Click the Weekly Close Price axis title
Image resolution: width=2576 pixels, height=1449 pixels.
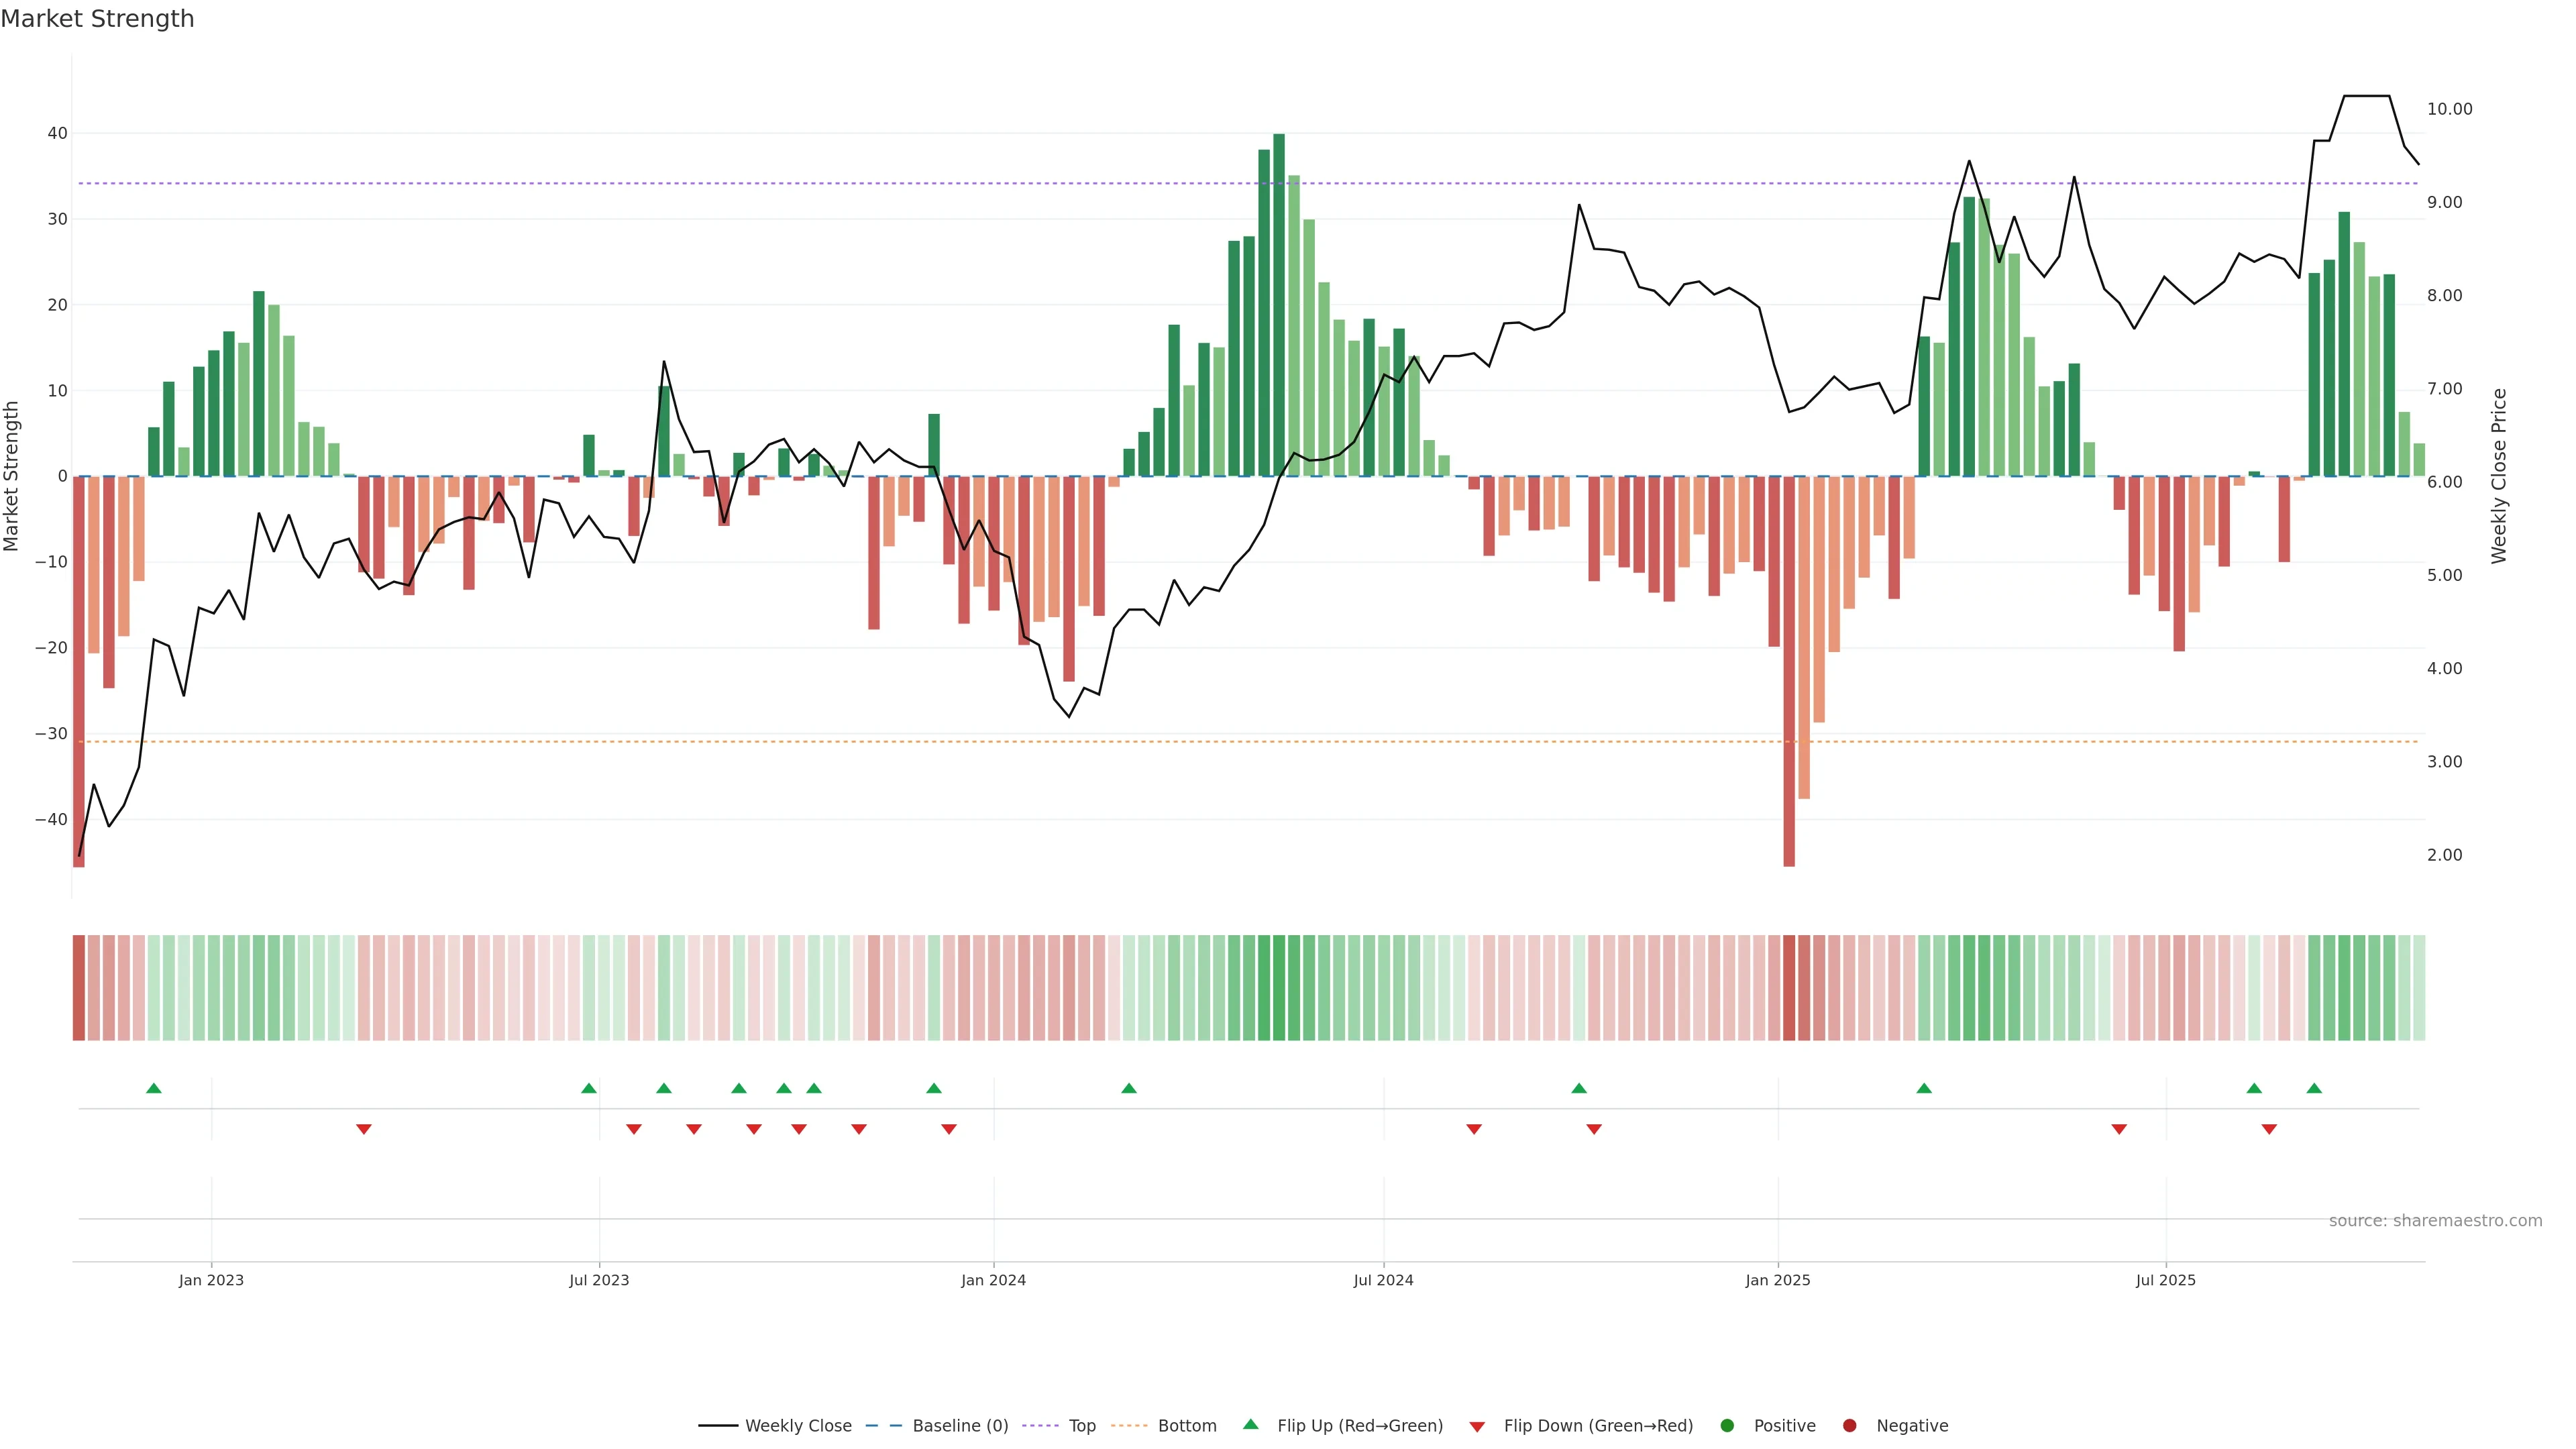pos(2499,476)
